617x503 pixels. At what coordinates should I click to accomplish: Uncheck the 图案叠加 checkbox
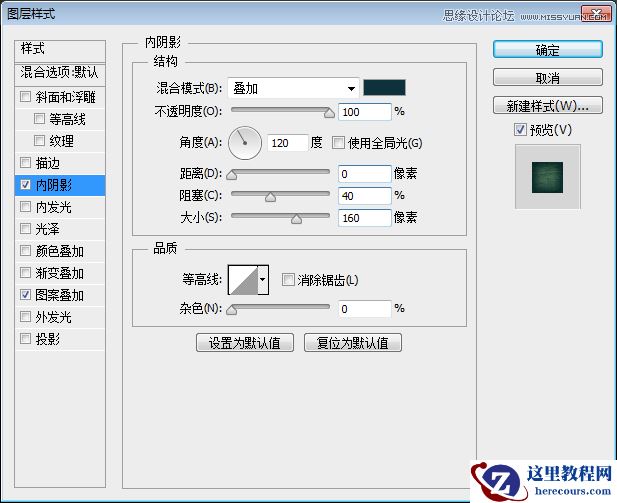(25, 294)
